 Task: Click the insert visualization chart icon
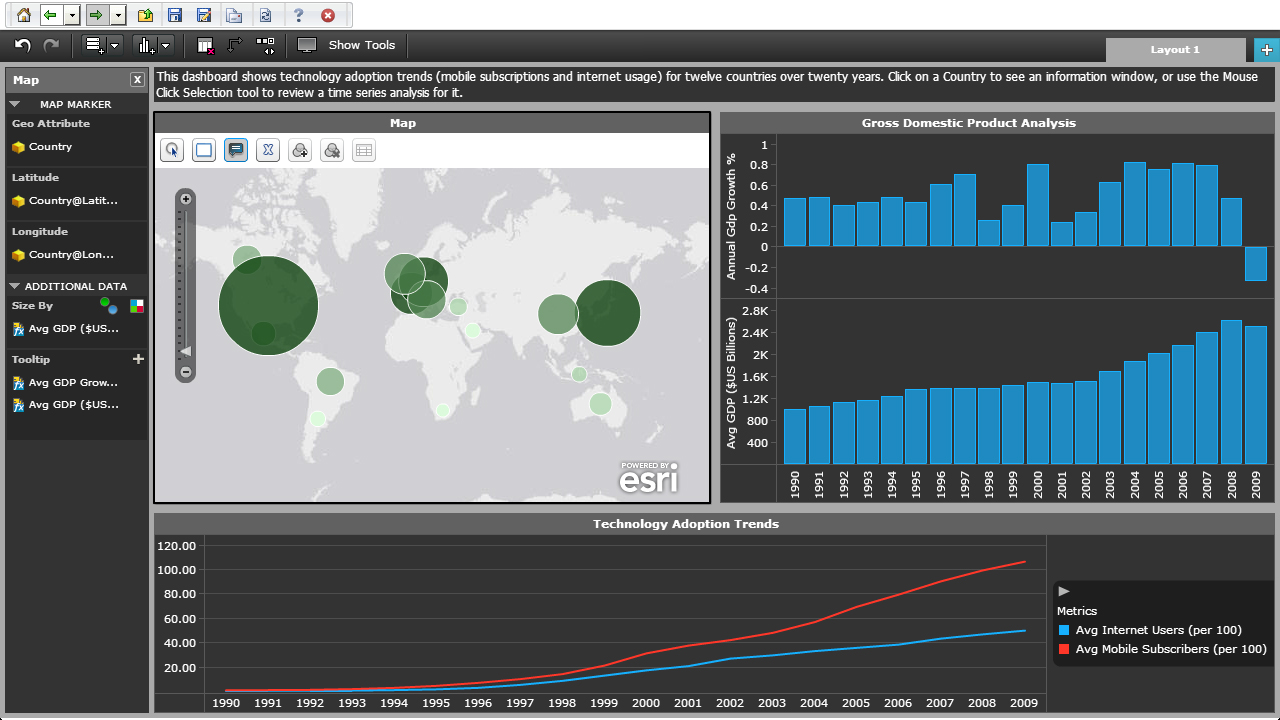click(x=146, y=45)
